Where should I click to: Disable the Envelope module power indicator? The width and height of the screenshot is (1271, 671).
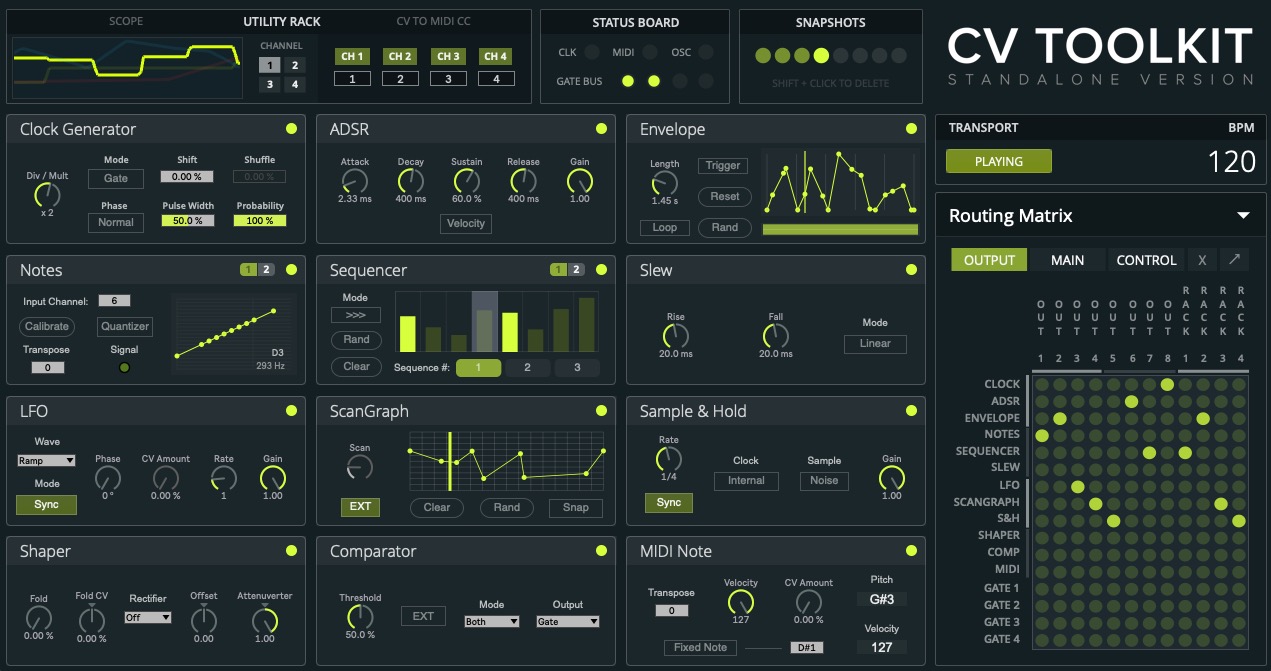tap(911, 128)
